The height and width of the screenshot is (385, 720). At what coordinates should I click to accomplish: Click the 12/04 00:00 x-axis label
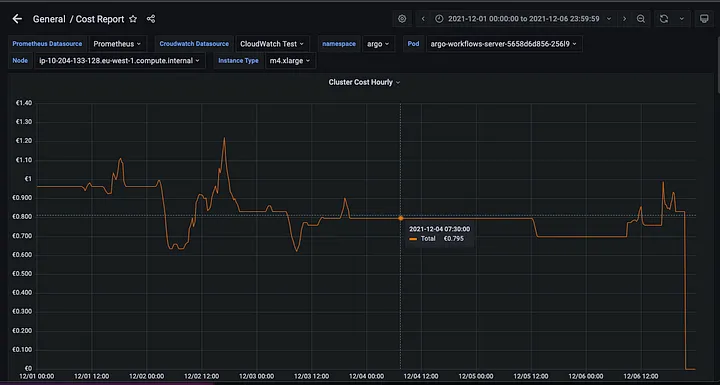tap(366, 376)
